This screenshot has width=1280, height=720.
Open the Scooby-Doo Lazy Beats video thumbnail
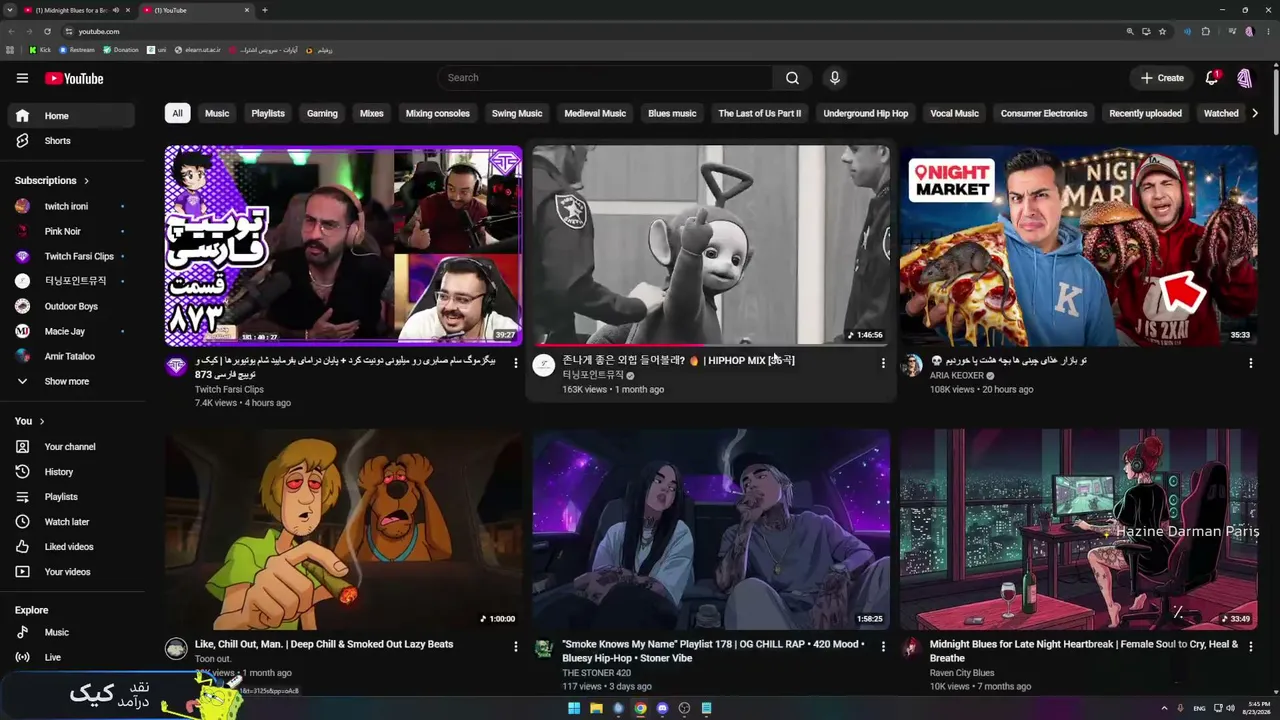click(343, 529)
